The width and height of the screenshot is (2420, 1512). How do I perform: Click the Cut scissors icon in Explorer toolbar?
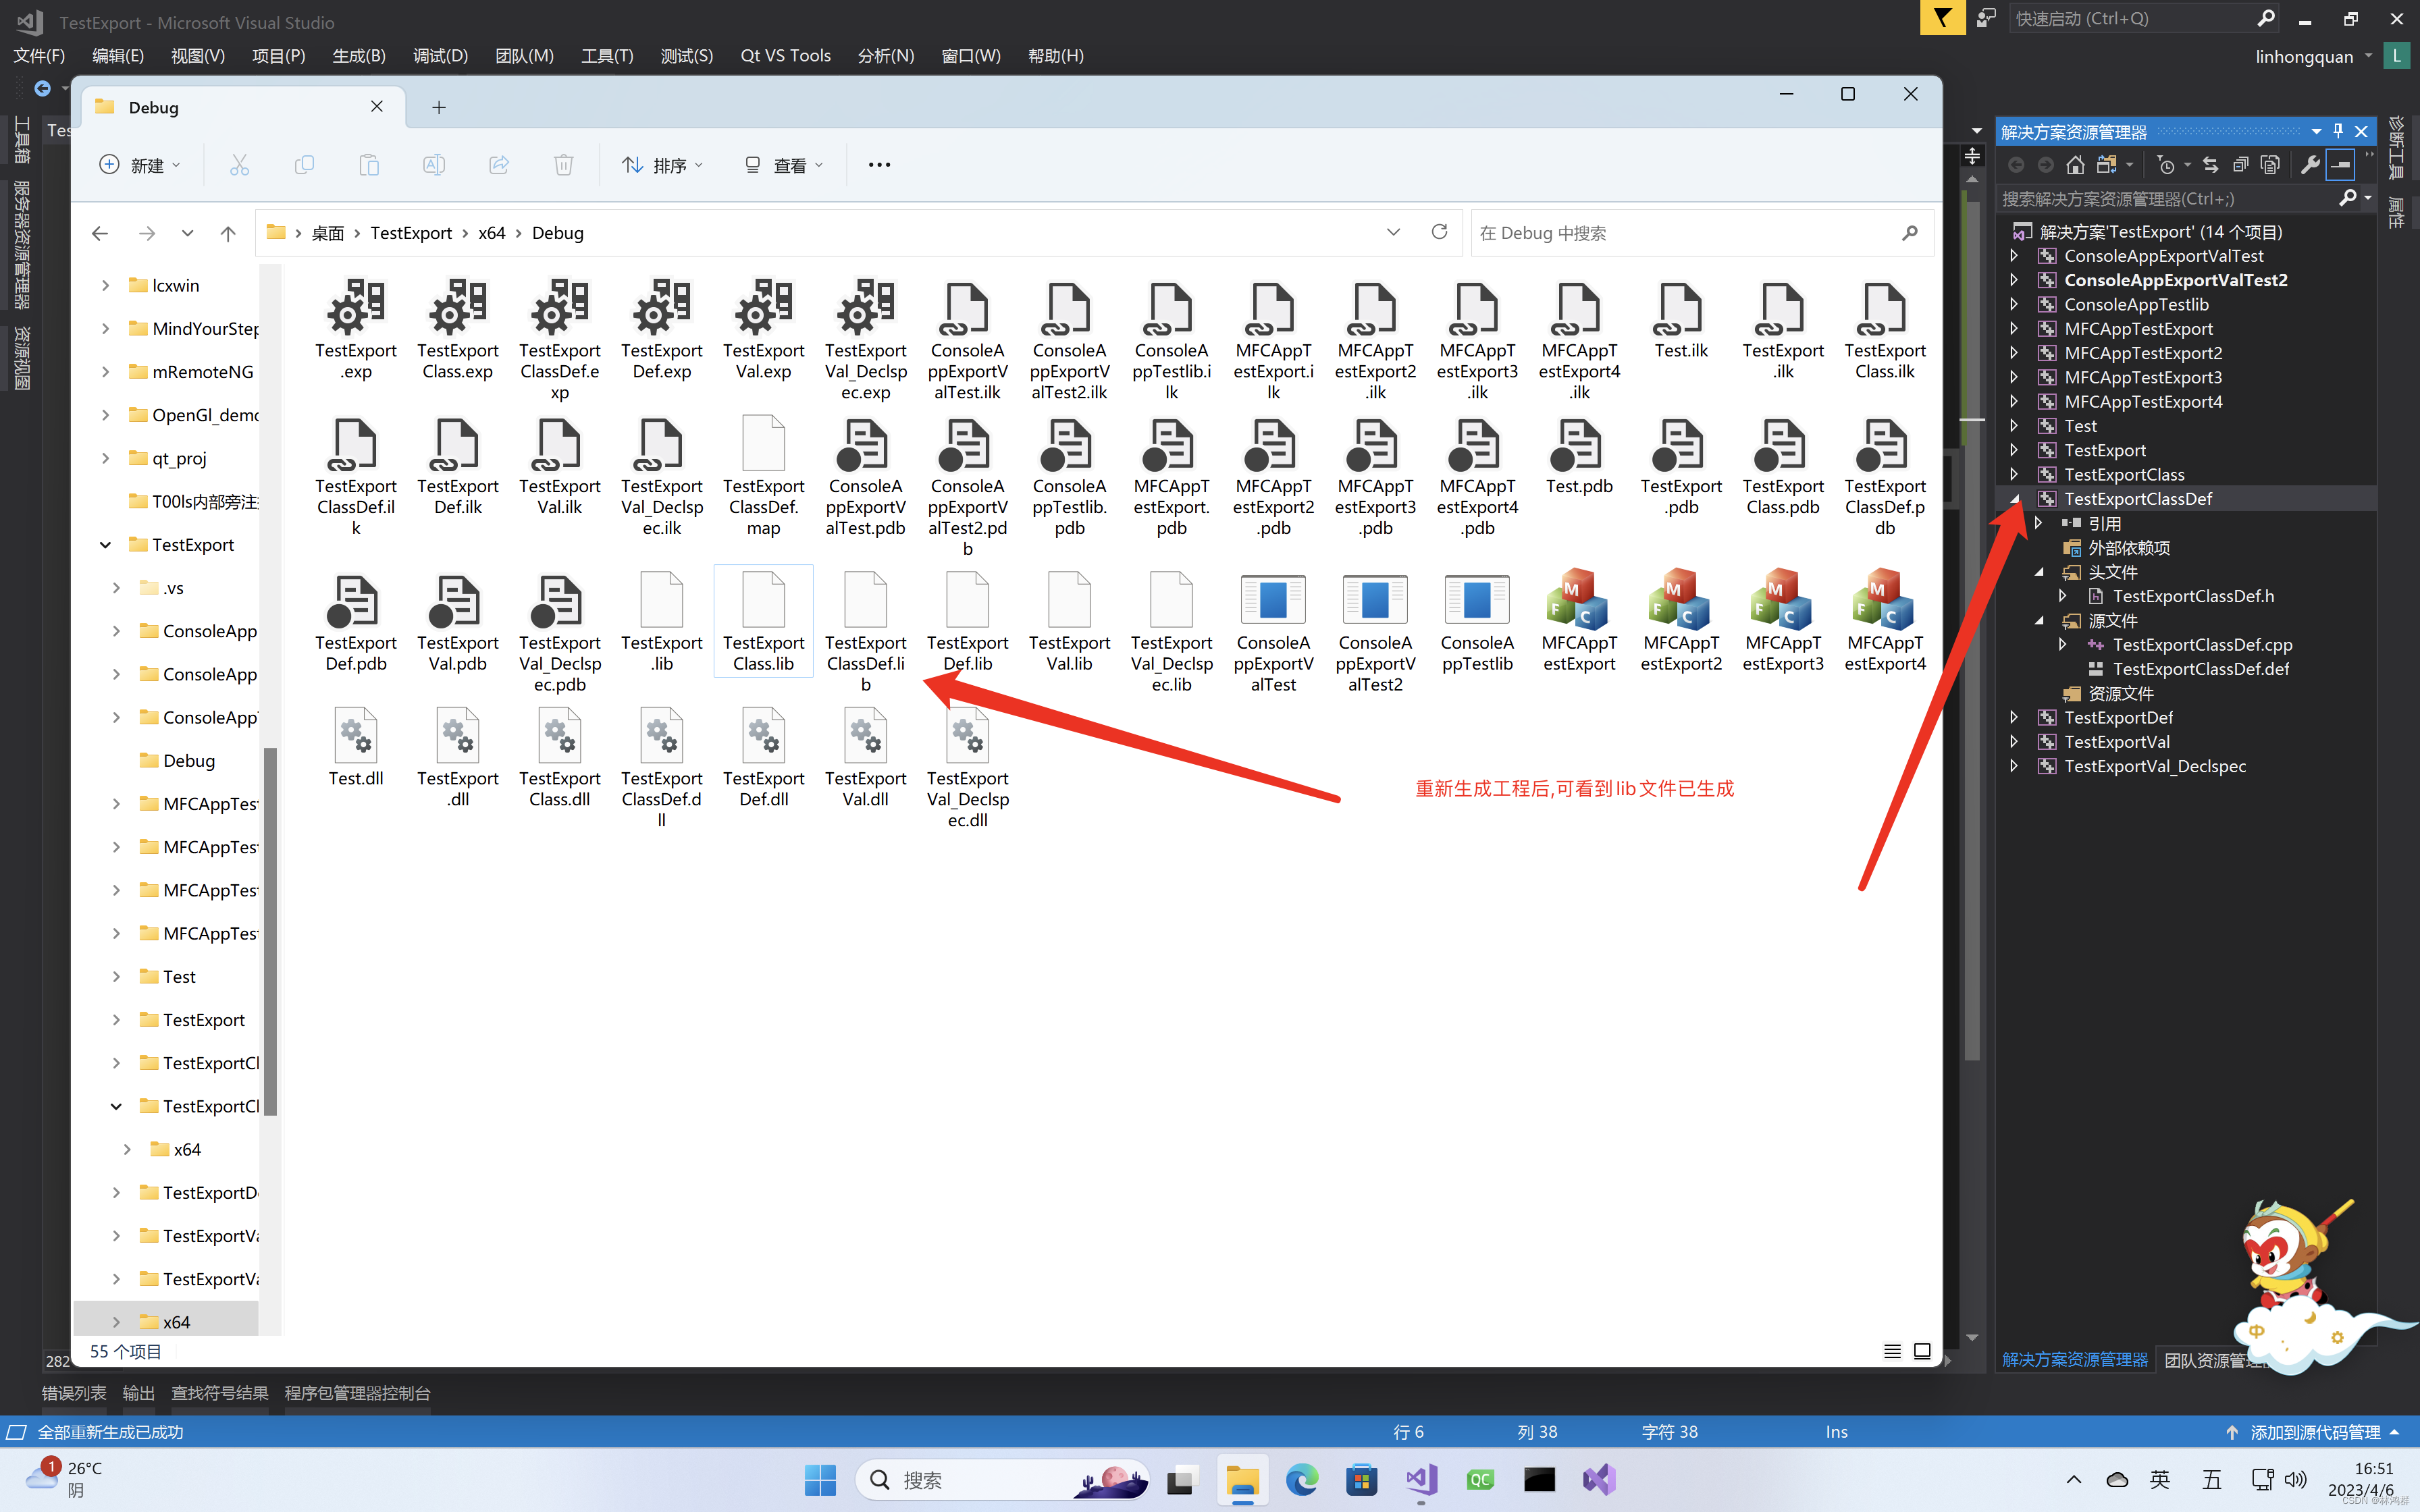[x=239, y=165]
